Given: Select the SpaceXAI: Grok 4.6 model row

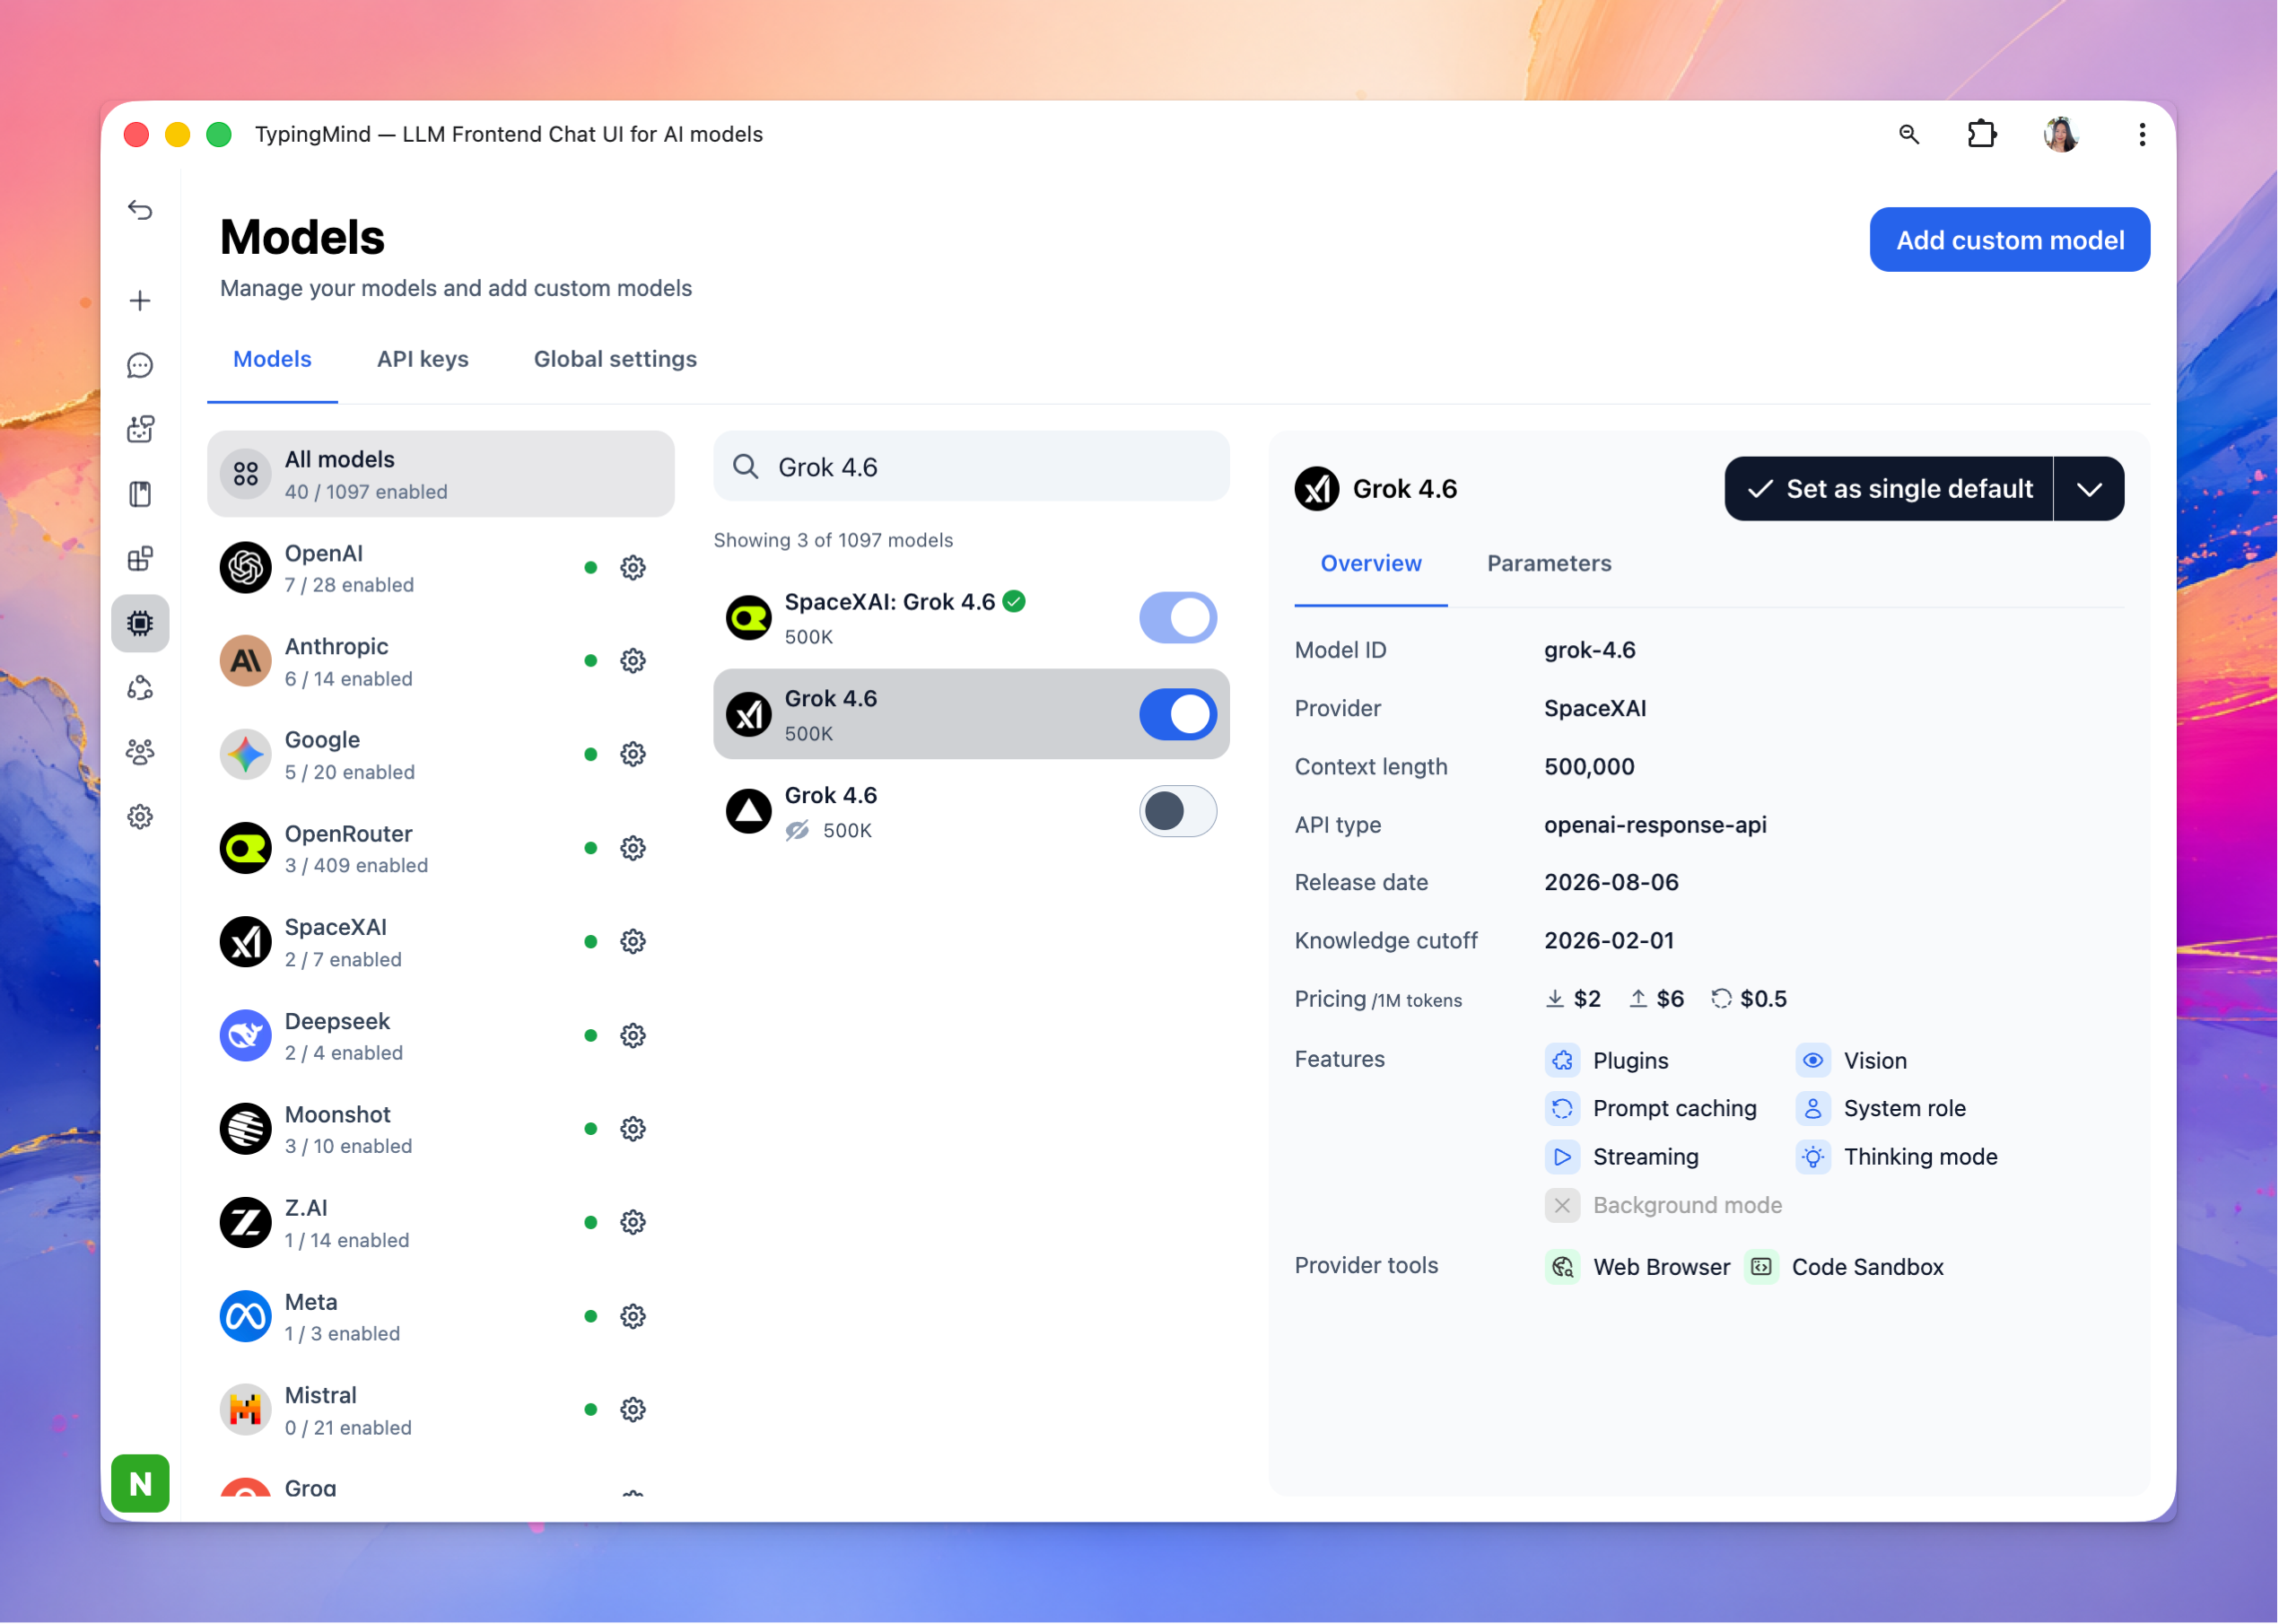Looking at the screenshot, I should coord(971,618).
